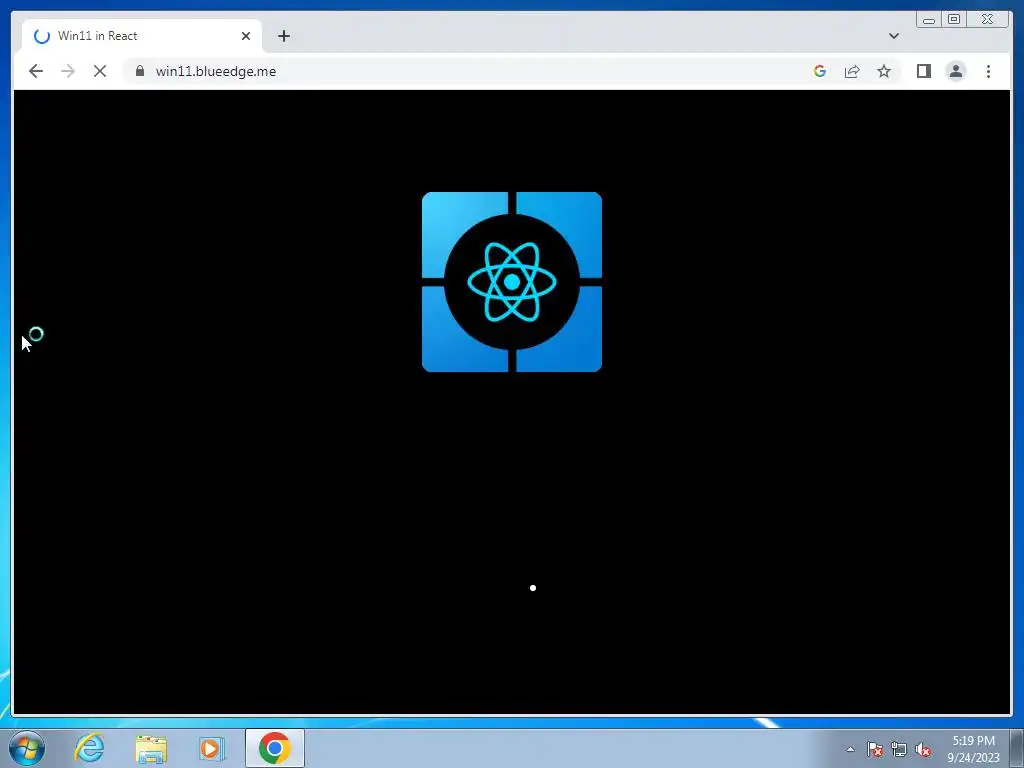The image size is (1024, 768).
Task: Open Windows Explorer folder in taskbar
Action: [x=151, y=748]
